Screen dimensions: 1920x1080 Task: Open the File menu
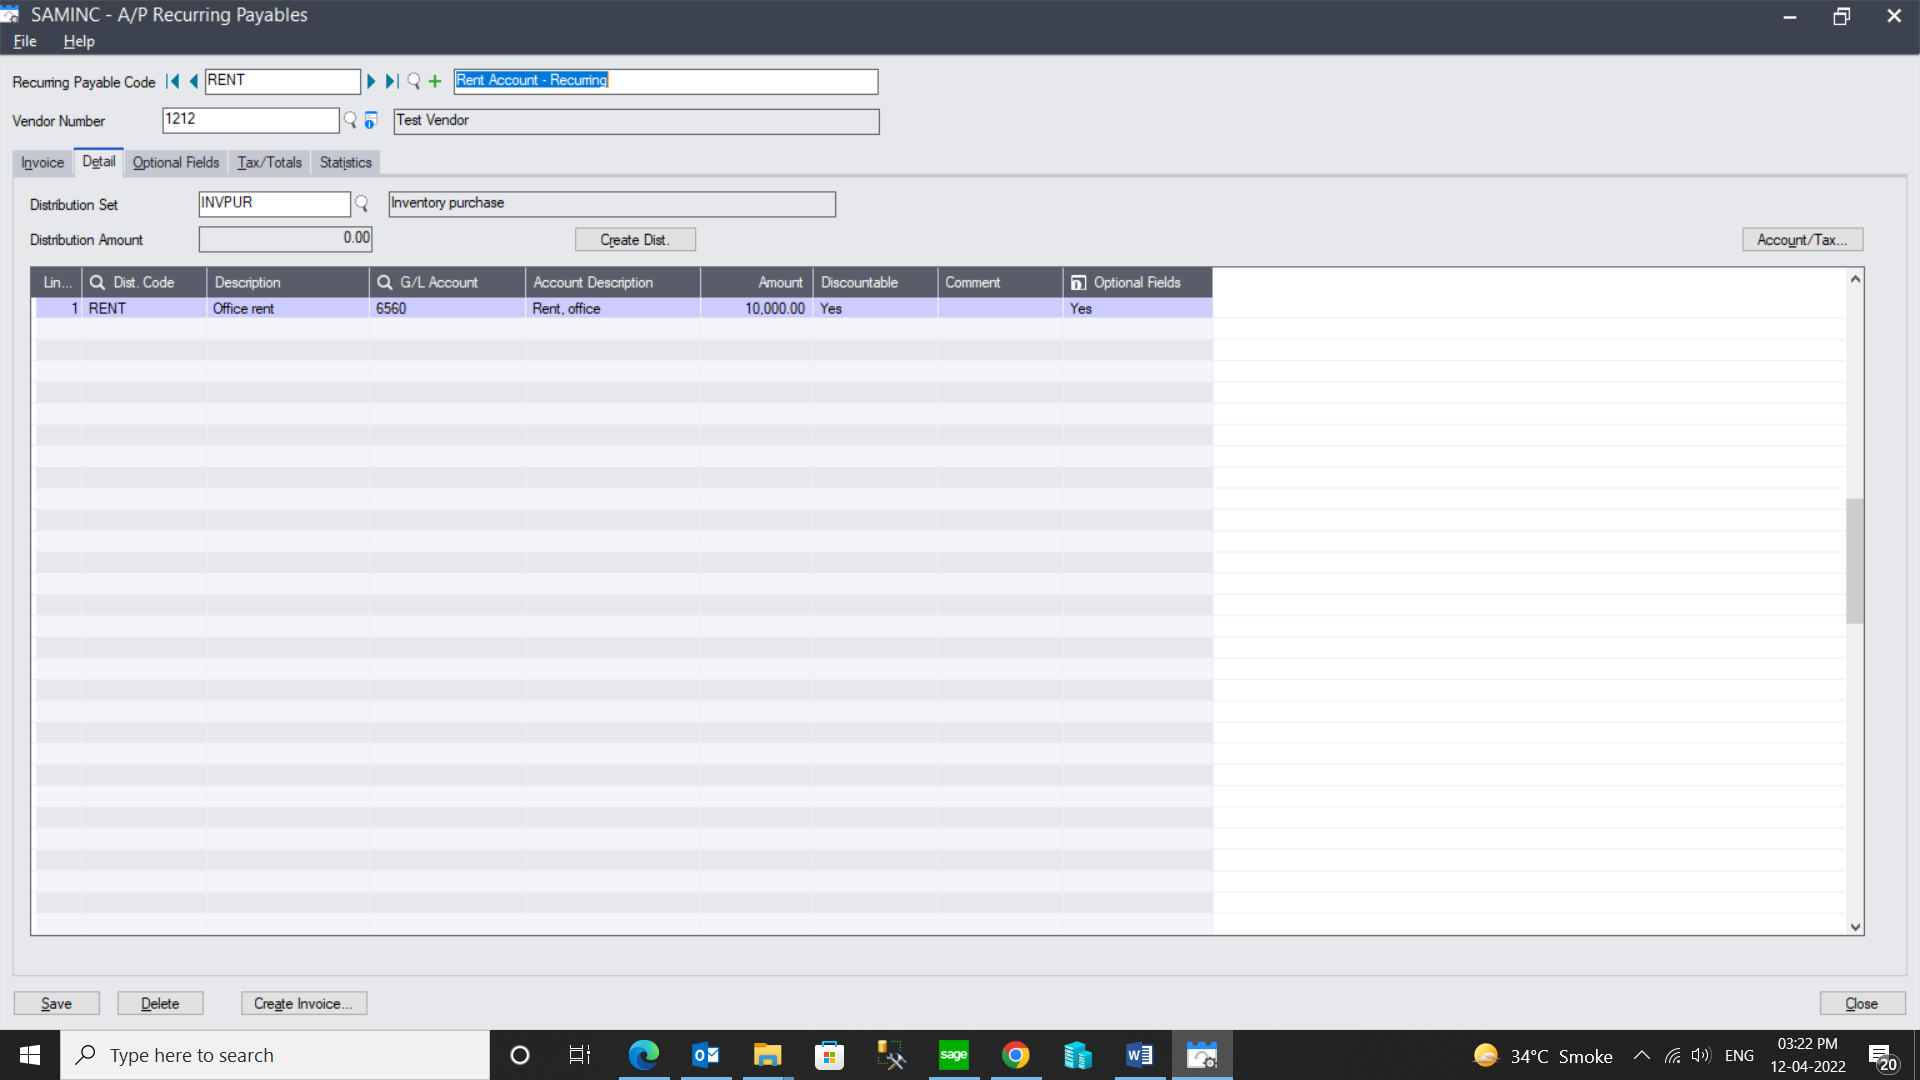pyautogui.click(x=24, y=41)
